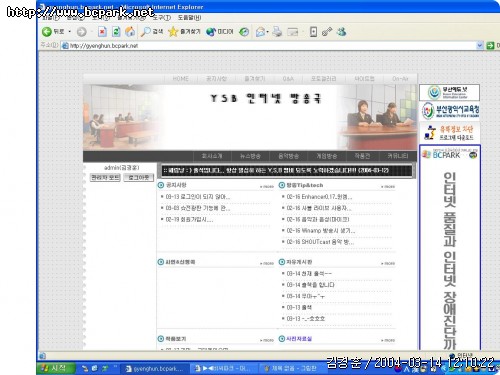Click the Edit toolbar icon beside Print

(293, 32)
